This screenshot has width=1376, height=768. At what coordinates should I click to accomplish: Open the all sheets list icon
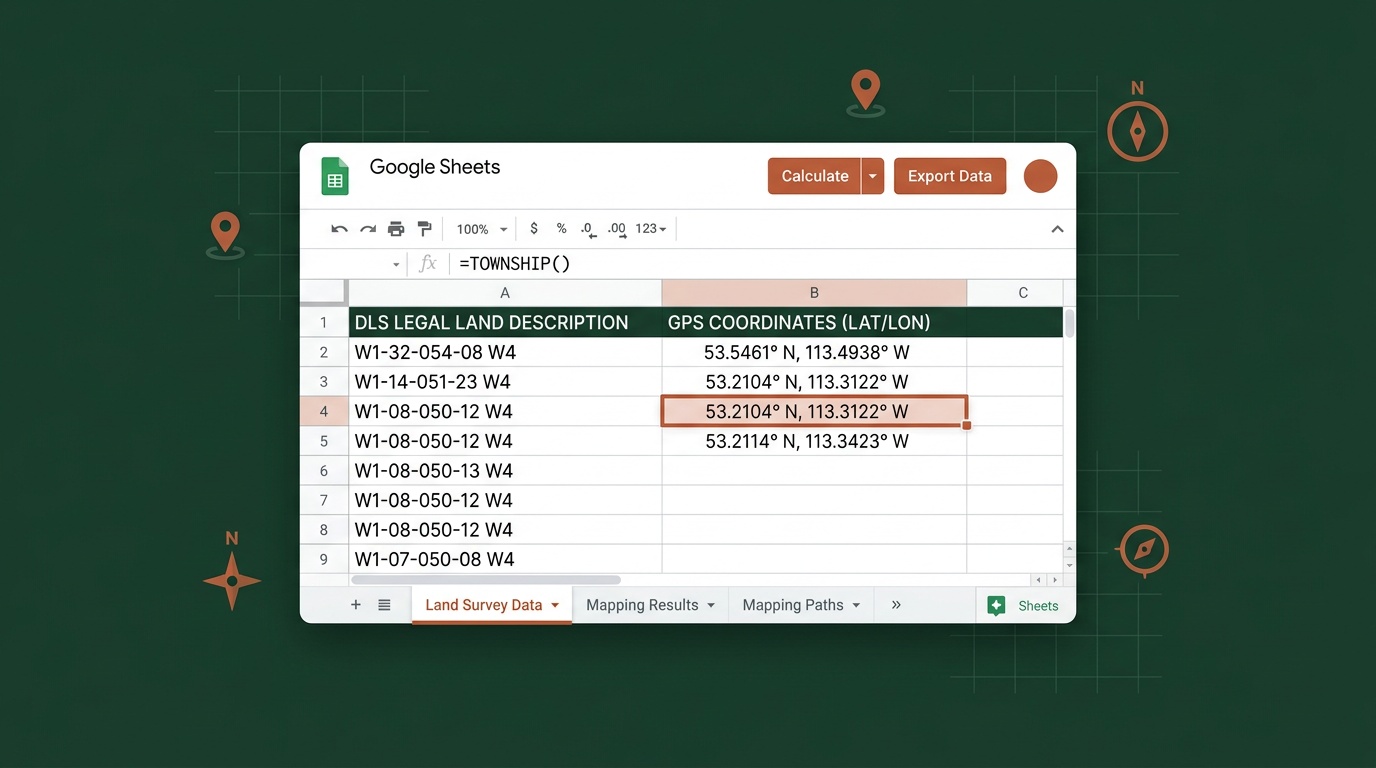[x=384, y=605]
